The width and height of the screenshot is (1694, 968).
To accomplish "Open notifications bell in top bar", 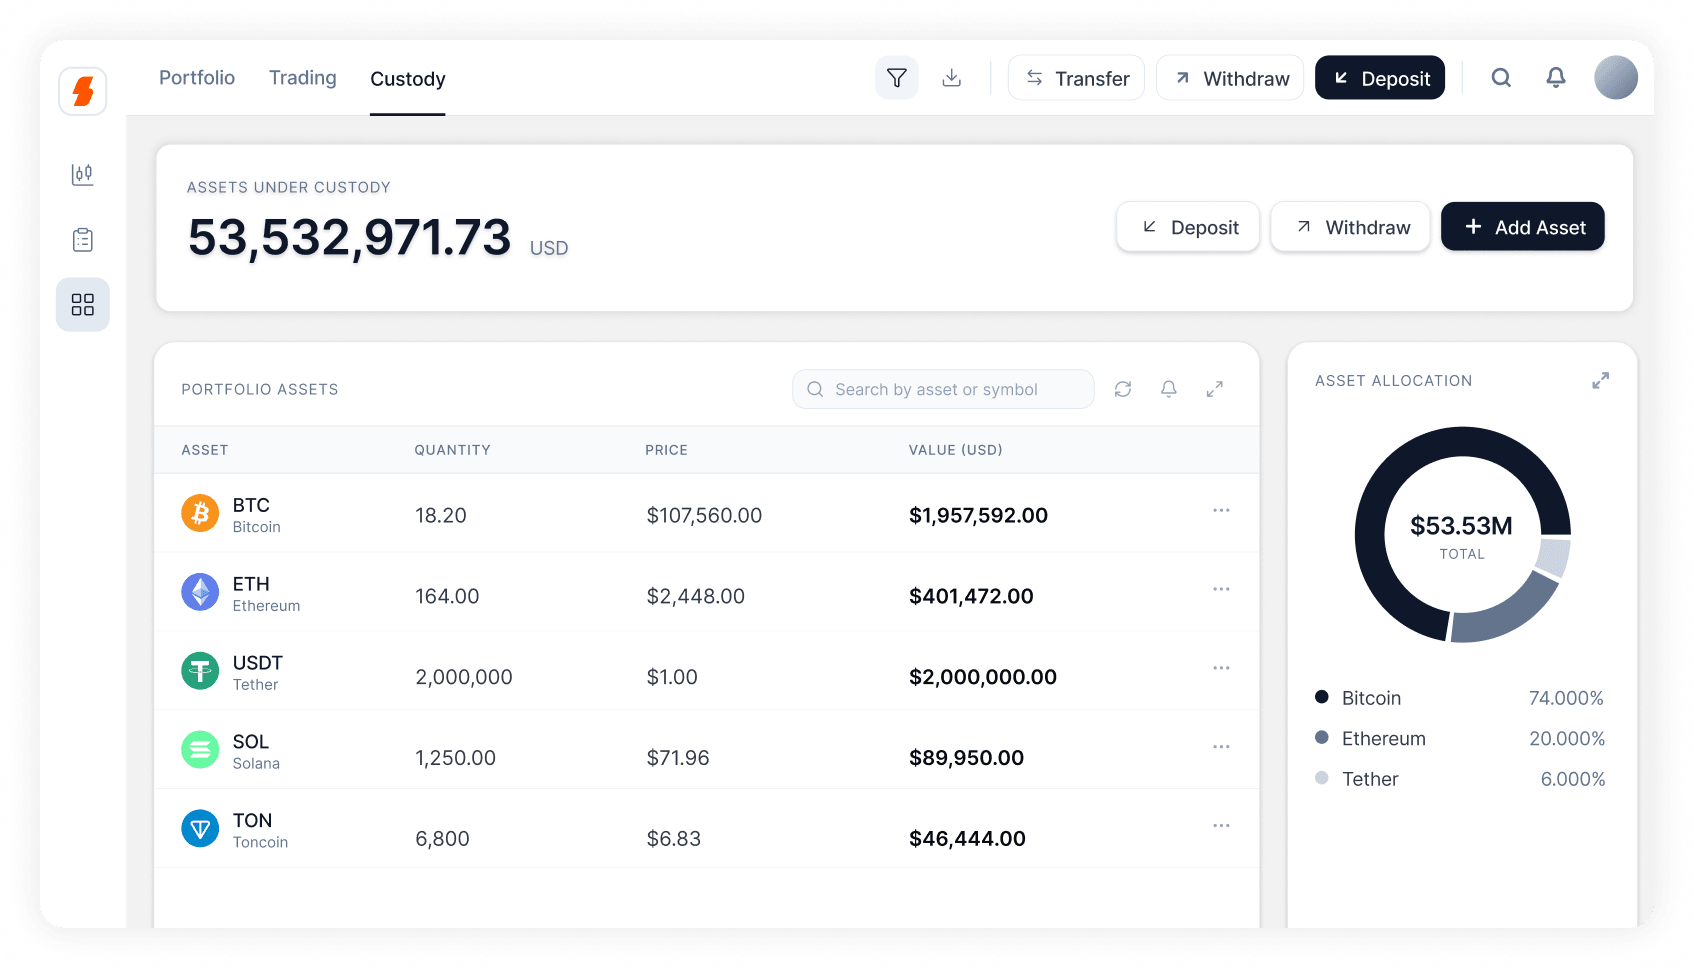I will 1556,78.
